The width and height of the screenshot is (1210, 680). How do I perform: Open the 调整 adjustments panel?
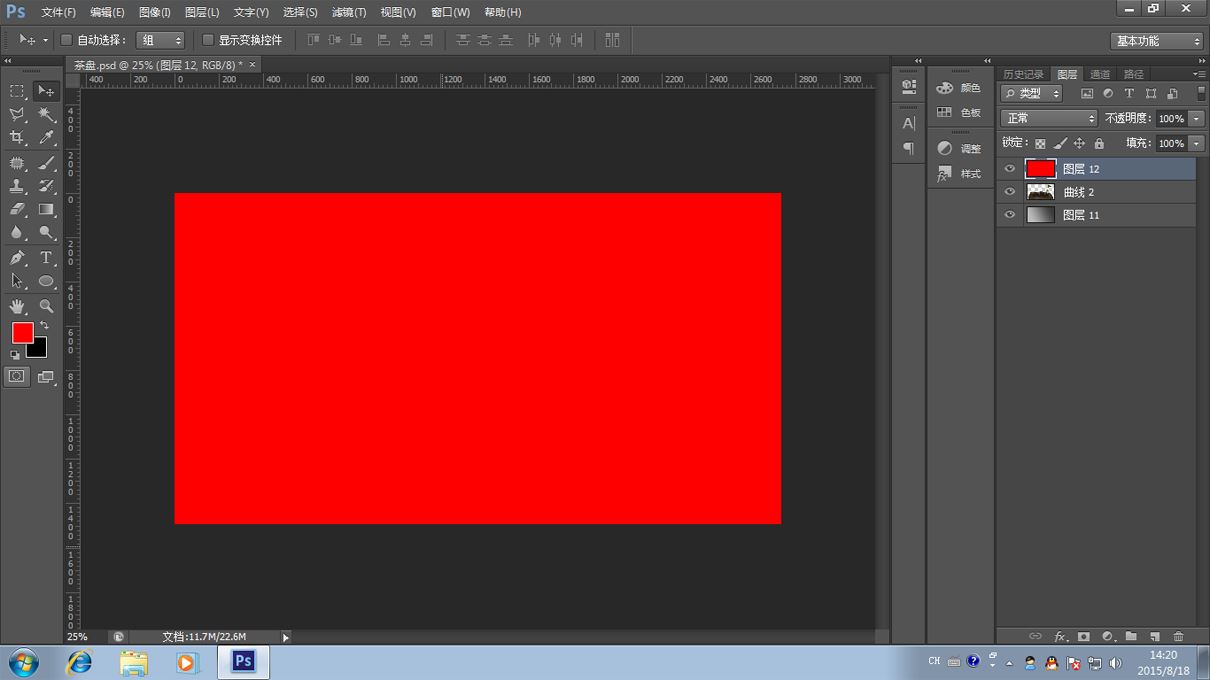pos(958,149)
